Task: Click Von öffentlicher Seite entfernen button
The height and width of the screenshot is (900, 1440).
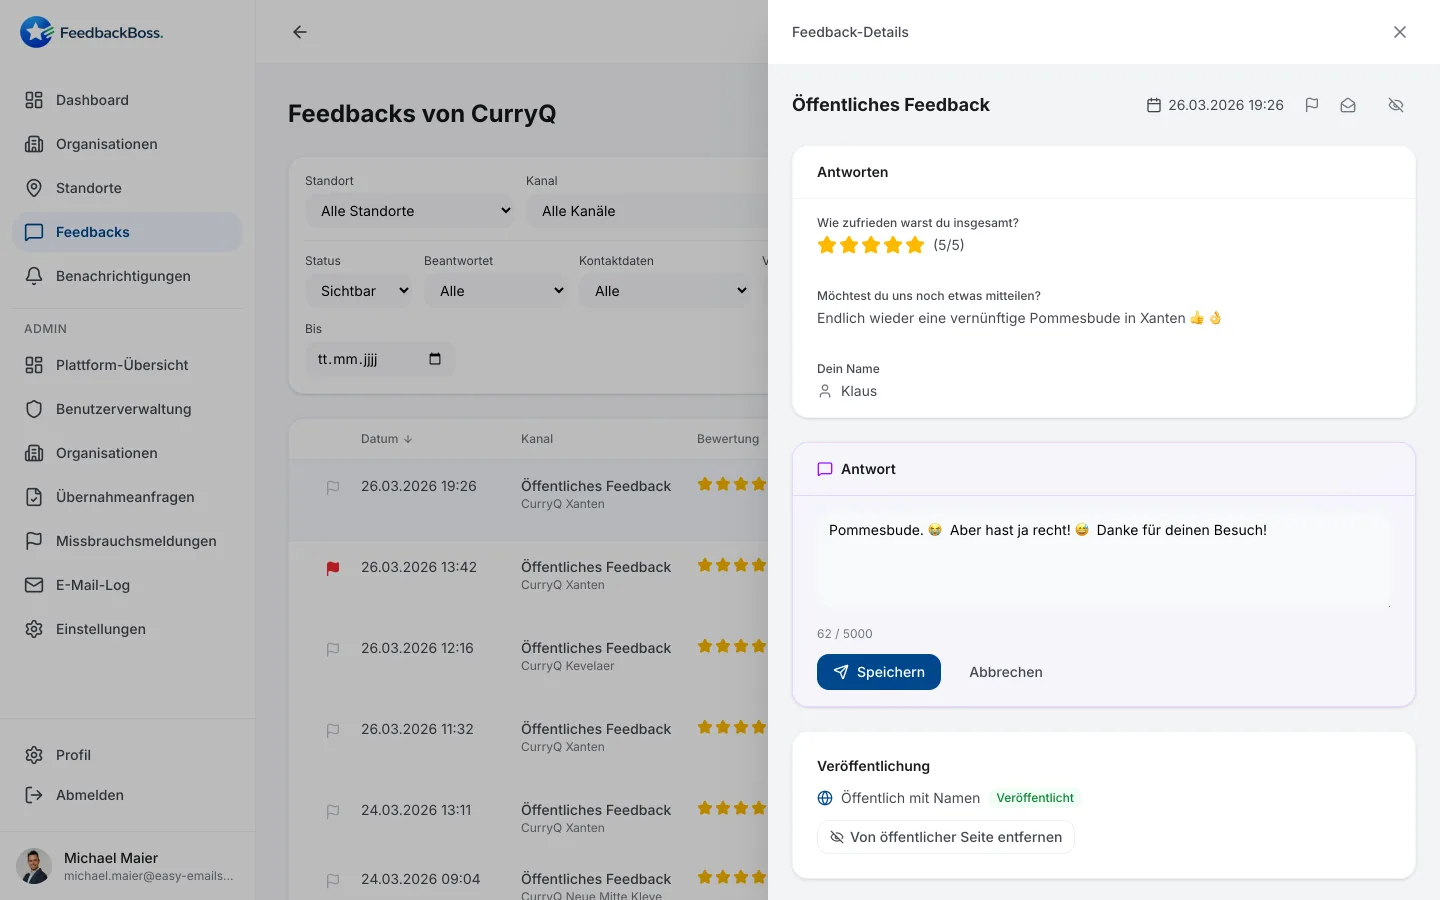Action: [946, 837]
